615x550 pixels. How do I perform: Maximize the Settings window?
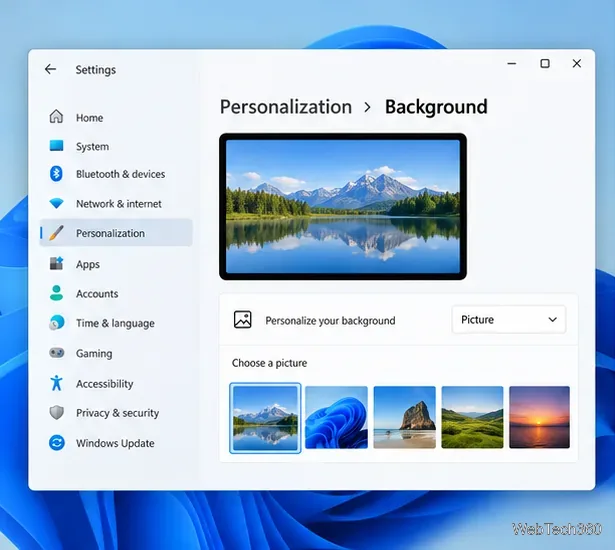[x=545, y=63]
